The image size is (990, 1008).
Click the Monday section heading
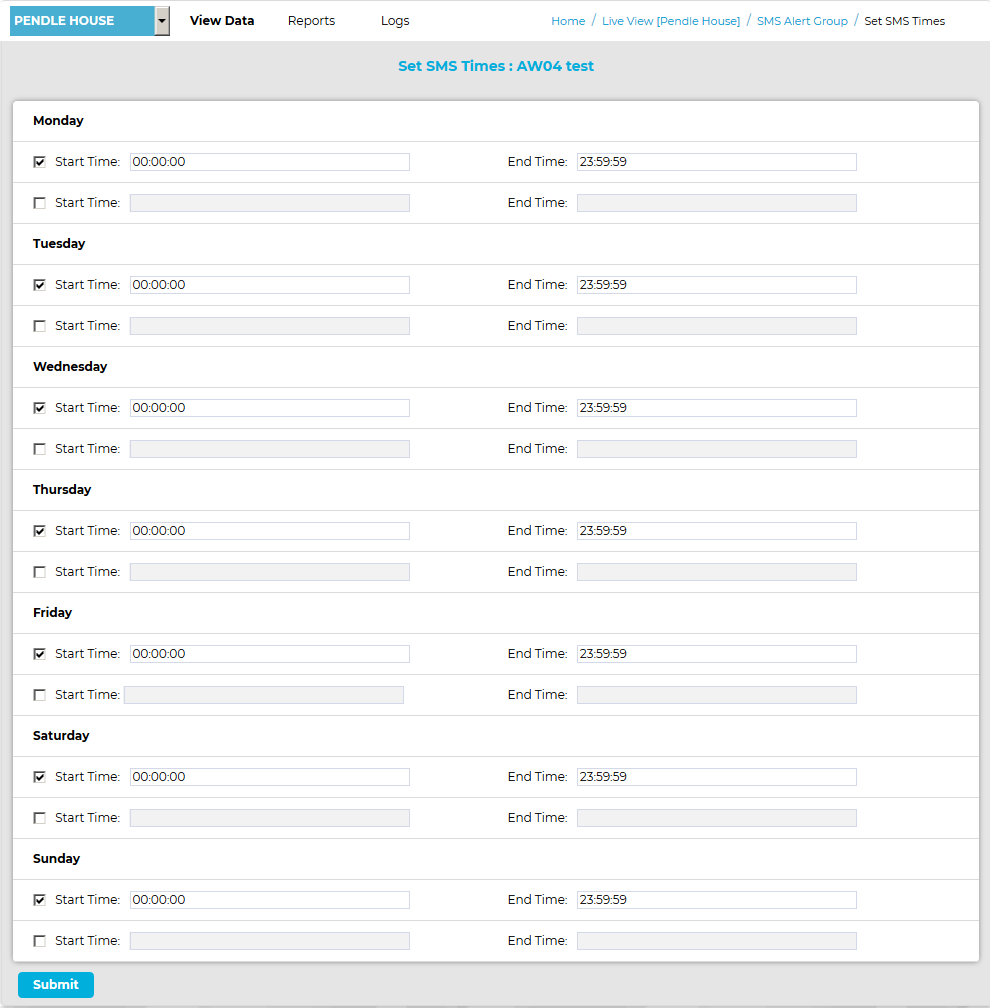pos(58,121)
